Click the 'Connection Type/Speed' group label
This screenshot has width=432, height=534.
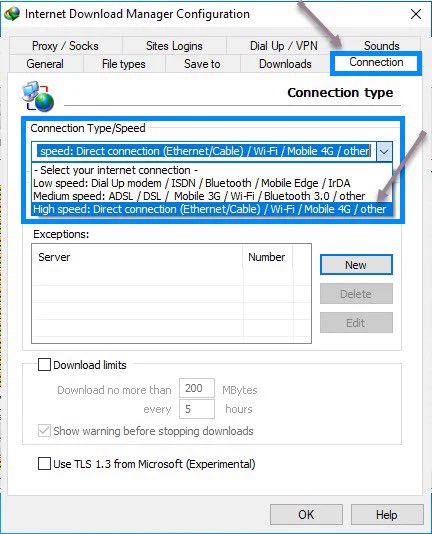88,128
